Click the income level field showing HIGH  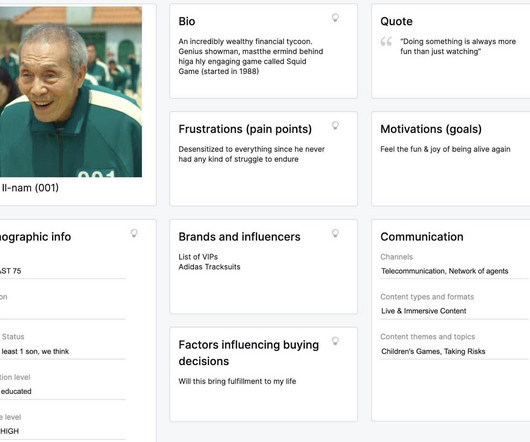(63, 432)
